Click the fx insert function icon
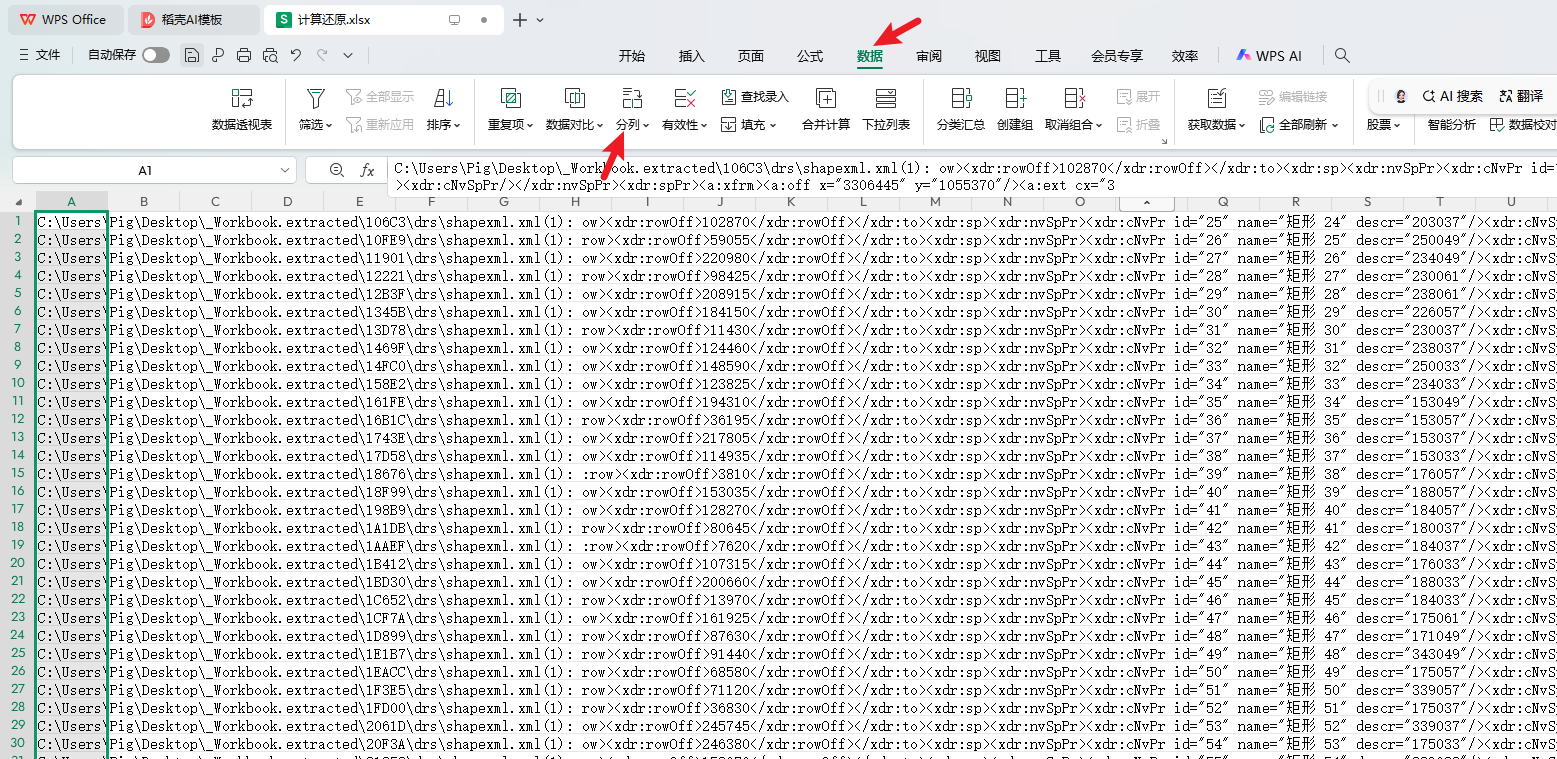The image size is (1557, 759). click(367, 171)
